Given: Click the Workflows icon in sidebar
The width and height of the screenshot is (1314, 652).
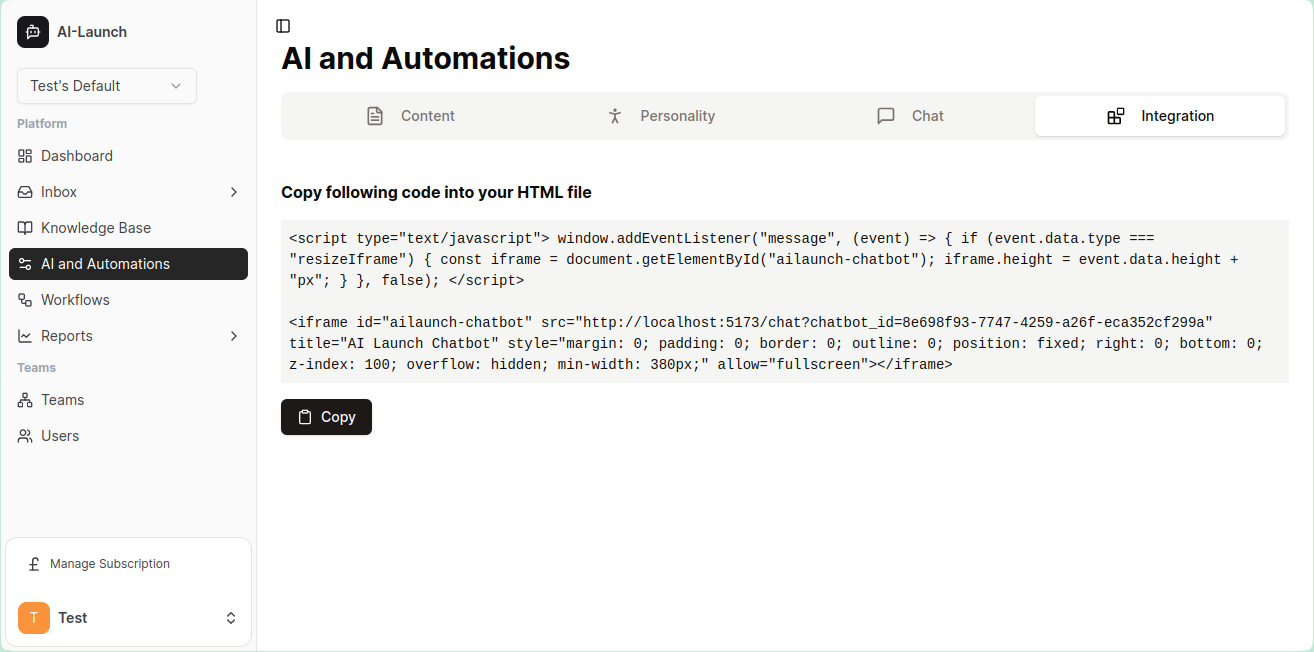Looking at the screenshot, I should click(x=25, y=300).
